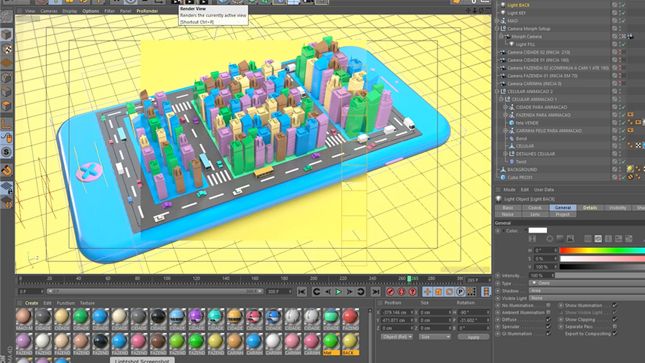
Task: Enable the Separate Pass checkbox
Action: coord(615,326)
